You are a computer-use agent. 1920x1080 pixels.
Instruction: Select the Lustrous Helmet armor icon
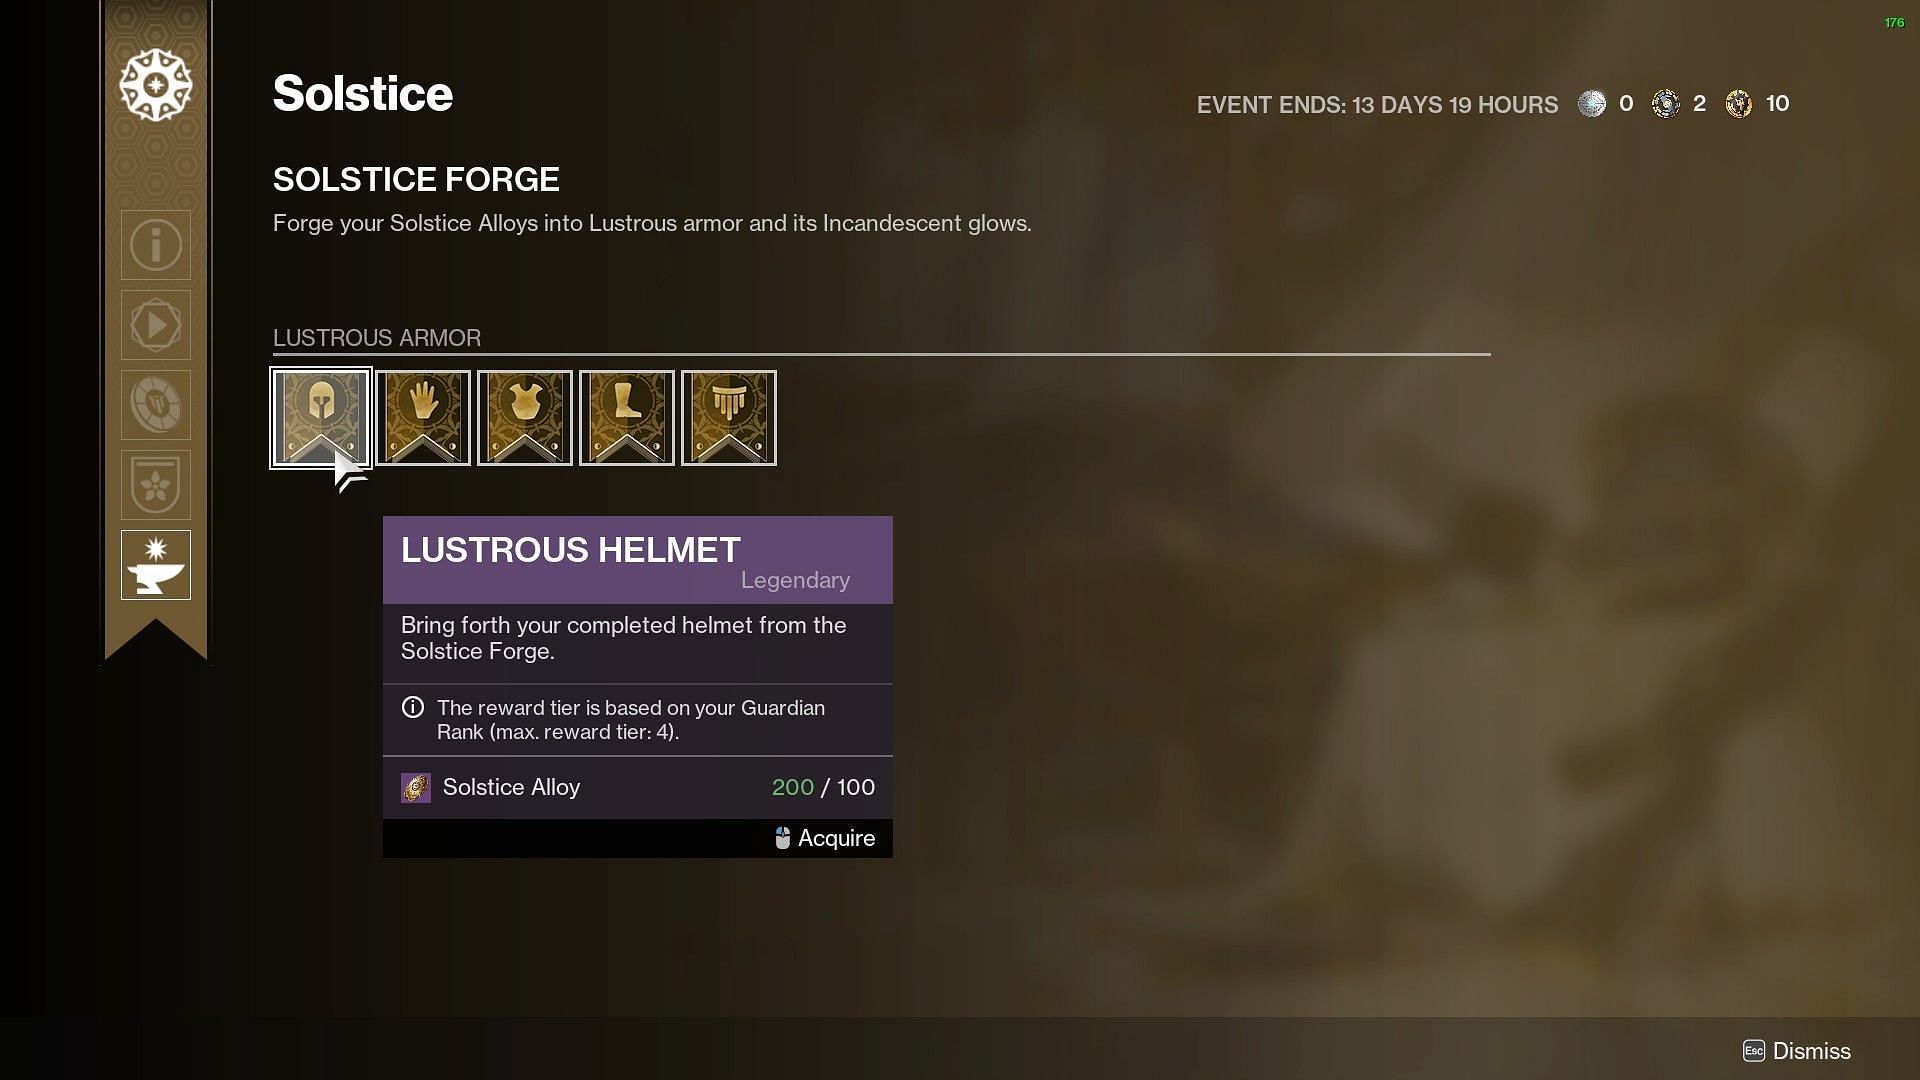[321, 418]
